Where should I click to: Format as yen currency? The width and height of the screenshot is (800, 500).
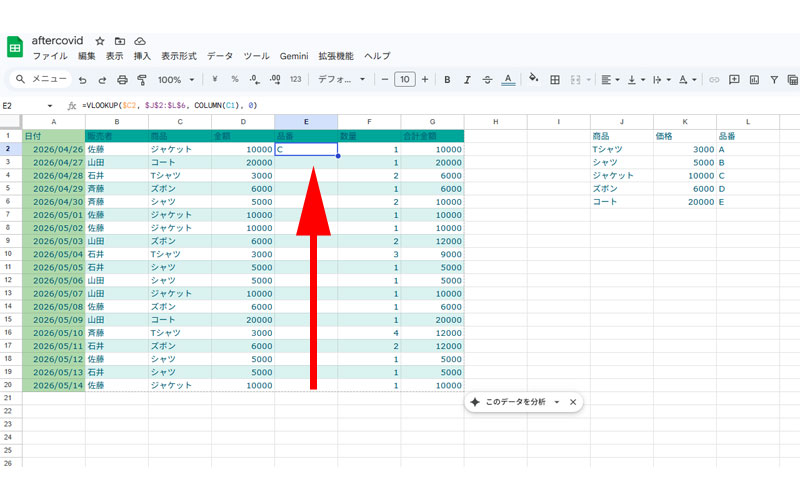[x=215, y=79]
